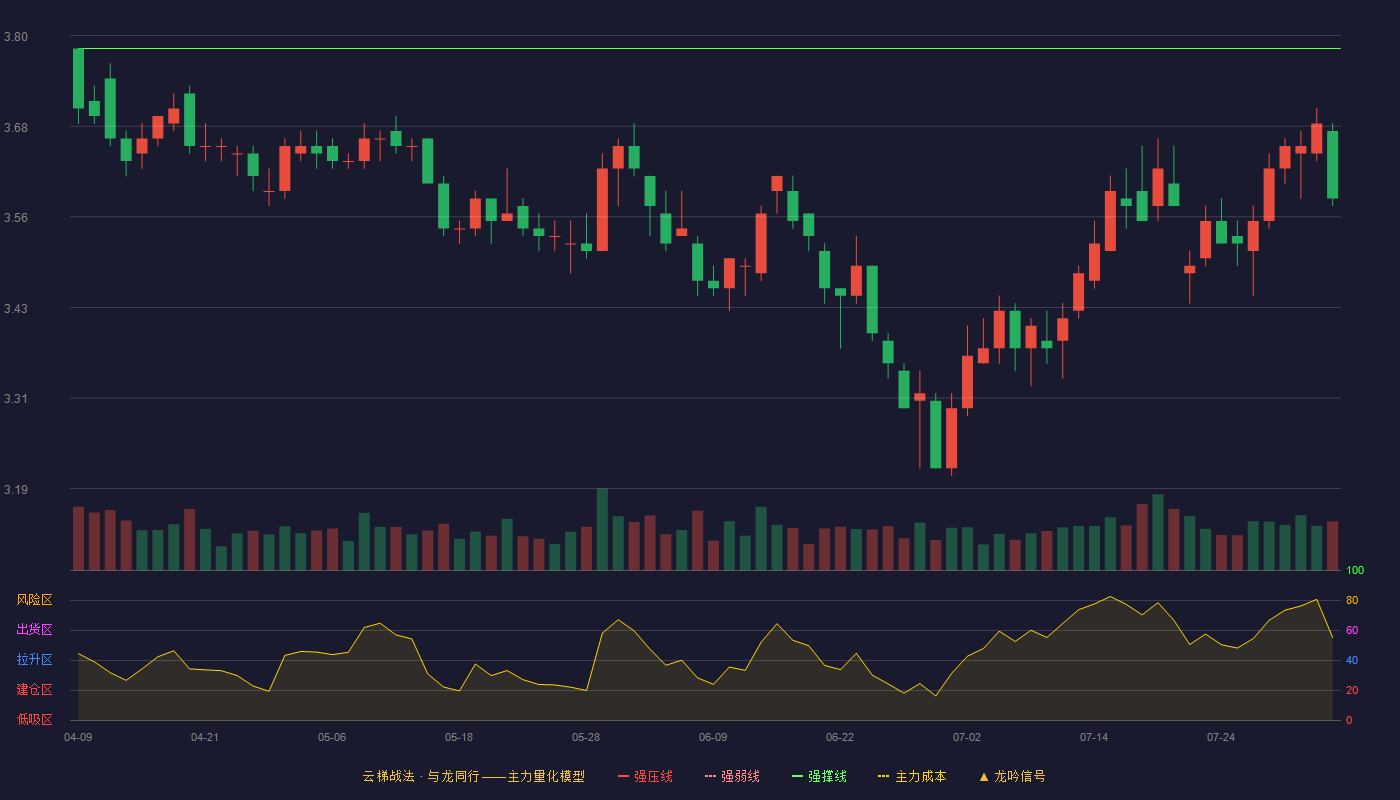The width and height of the screenshot is (1400, 800).
Task: Select the 3.56 price axis label
Action: (16, 218)
